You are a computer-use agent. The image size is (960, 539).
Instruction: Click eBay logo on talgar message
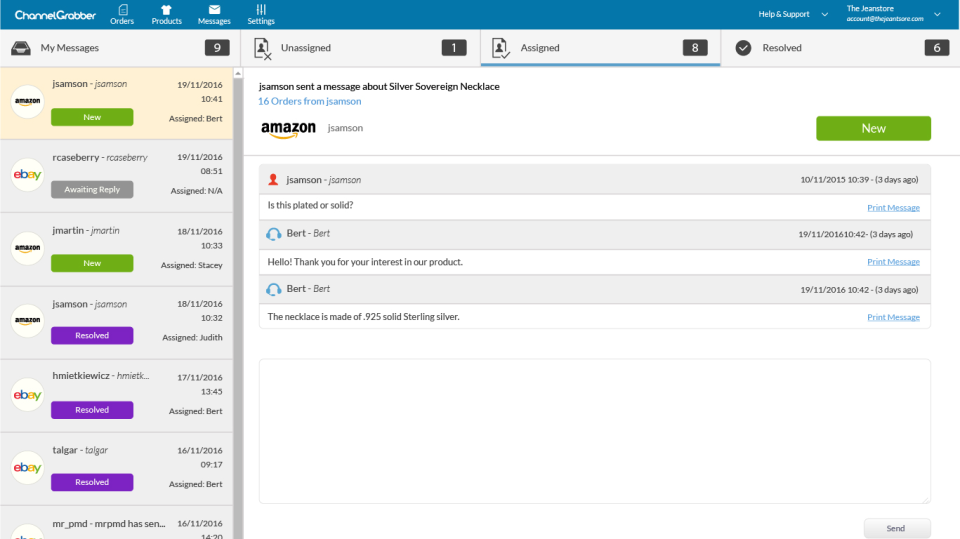28,468
